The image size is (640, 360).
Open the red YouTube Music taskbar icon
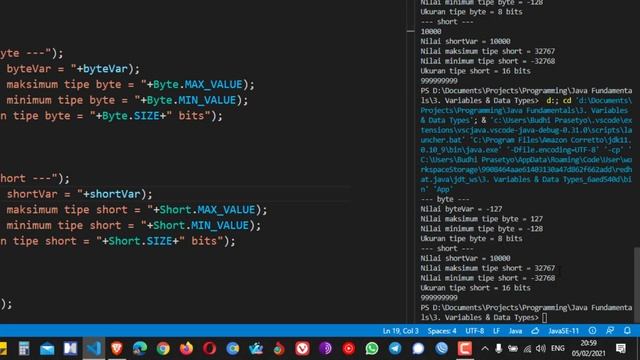tap(349, 349)
